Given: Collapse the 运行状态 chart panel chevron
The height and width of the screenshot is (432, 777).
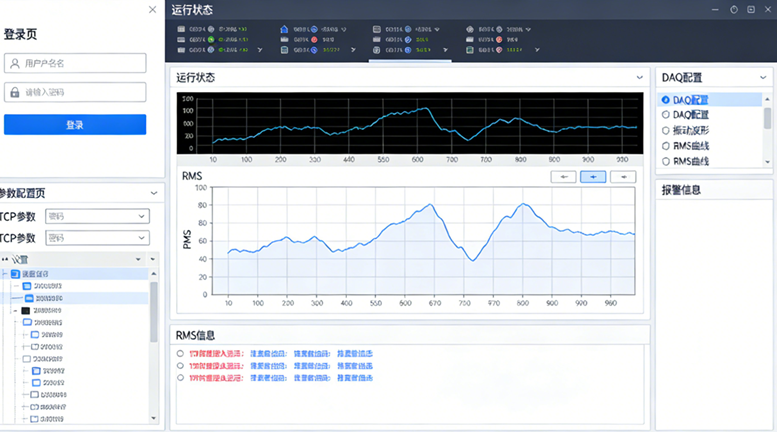Looking at the screenshot, I should click(x=640, y=77).
